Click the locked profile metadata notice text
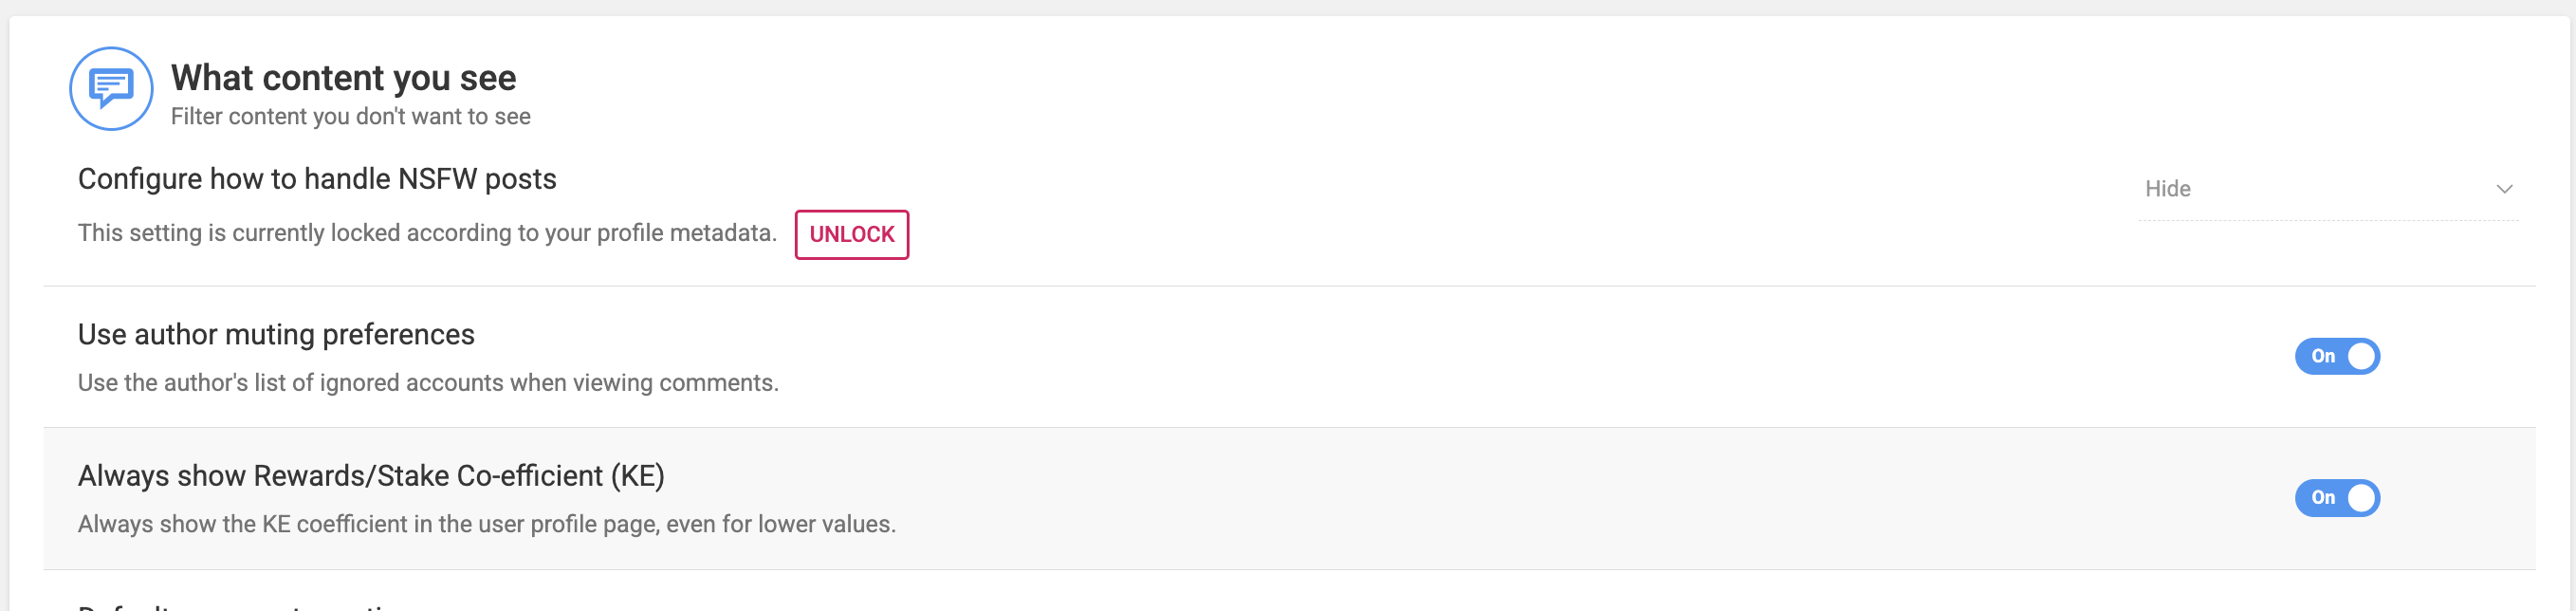This screenshot has width=2576, height=611. coord(427,233)
